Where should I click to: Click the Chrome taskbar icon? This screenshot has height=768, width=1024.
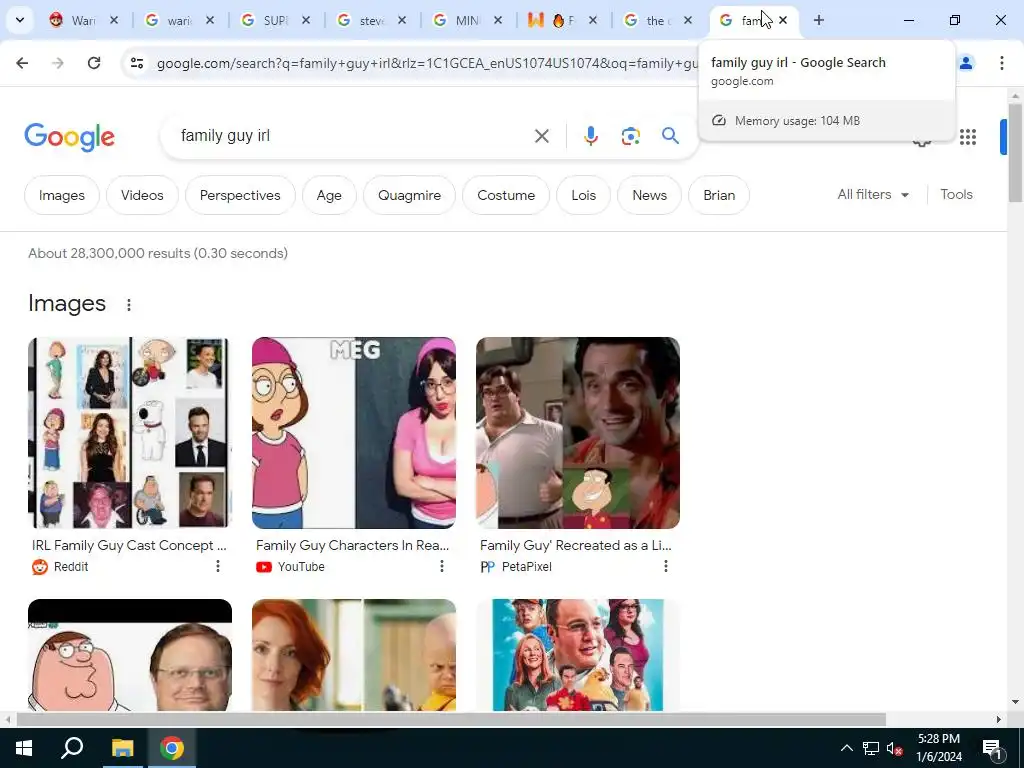[x=172, y=748]
